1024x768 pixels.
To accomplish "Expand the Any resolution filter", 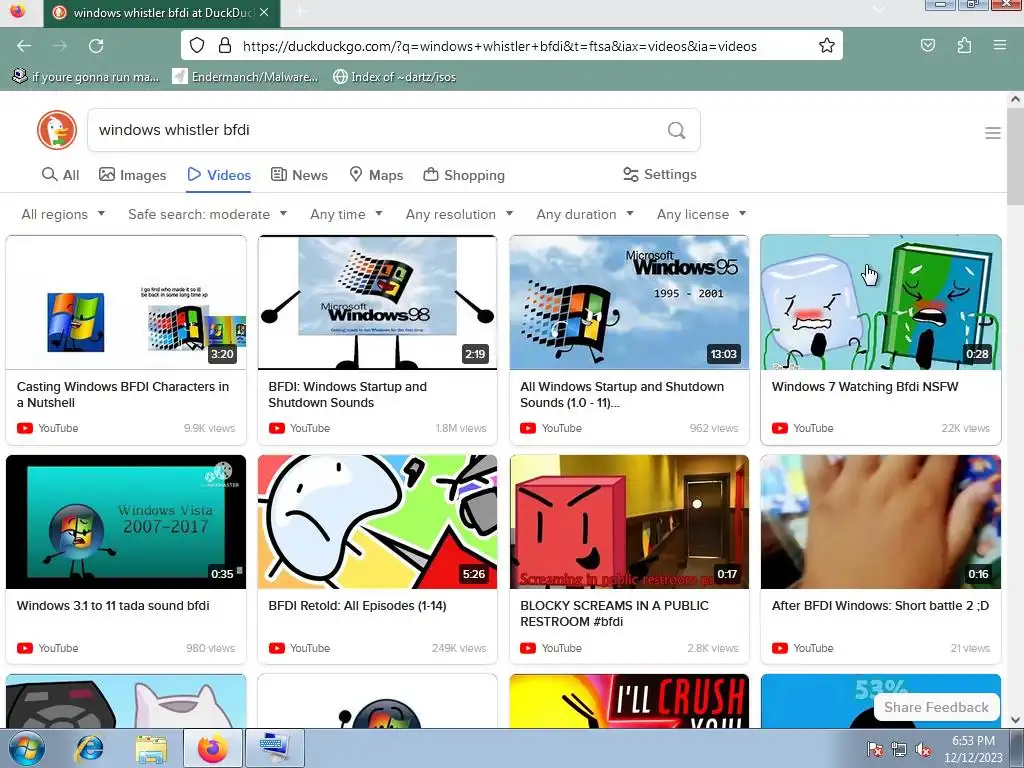I will pyautogui.click(x=460, y=214).
